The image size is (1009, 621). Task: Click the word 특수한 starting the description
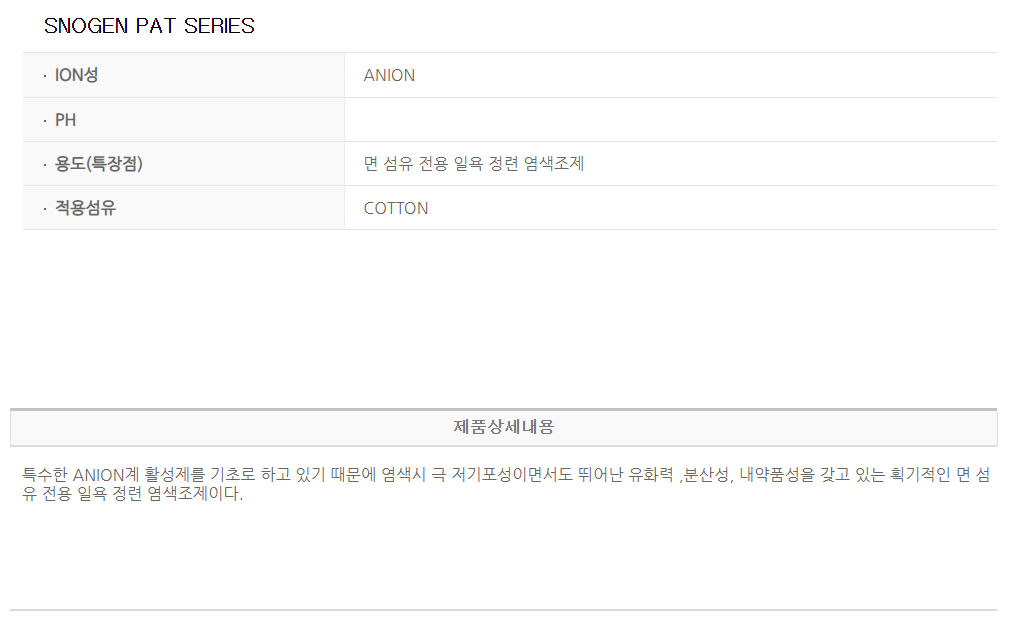click(45, 475)
